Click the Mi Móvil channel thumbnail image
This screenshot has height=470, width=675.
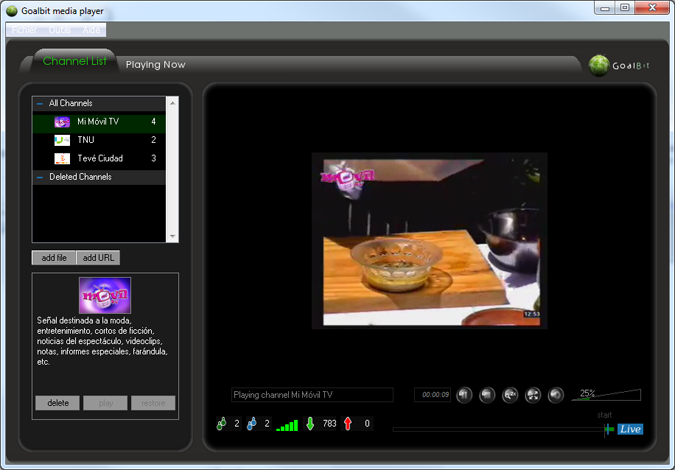click(105, 295)
